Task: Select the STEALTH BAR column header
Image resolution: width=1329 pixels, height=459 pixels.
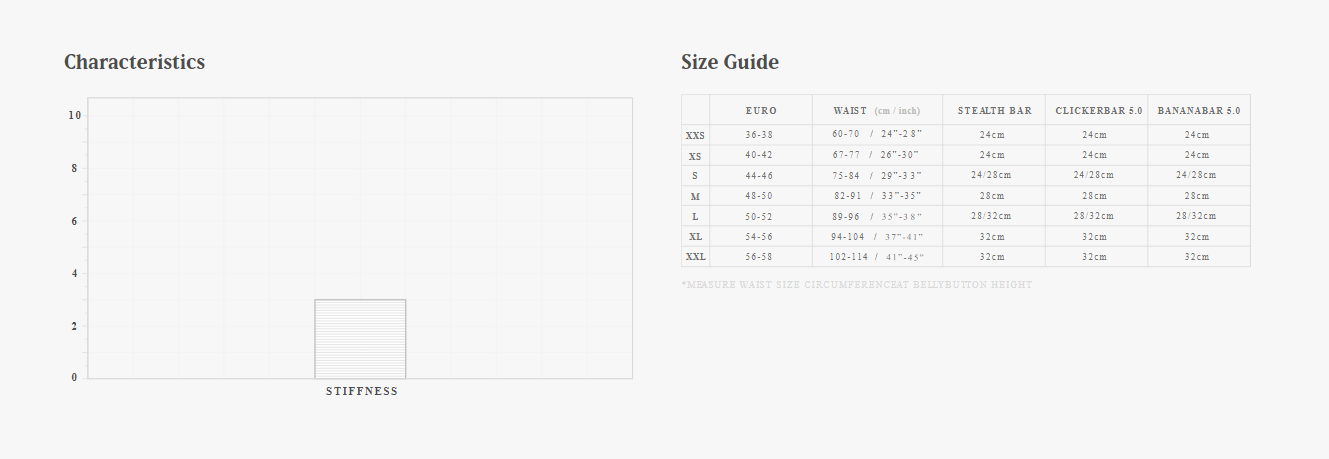Action: click(994, 110)
